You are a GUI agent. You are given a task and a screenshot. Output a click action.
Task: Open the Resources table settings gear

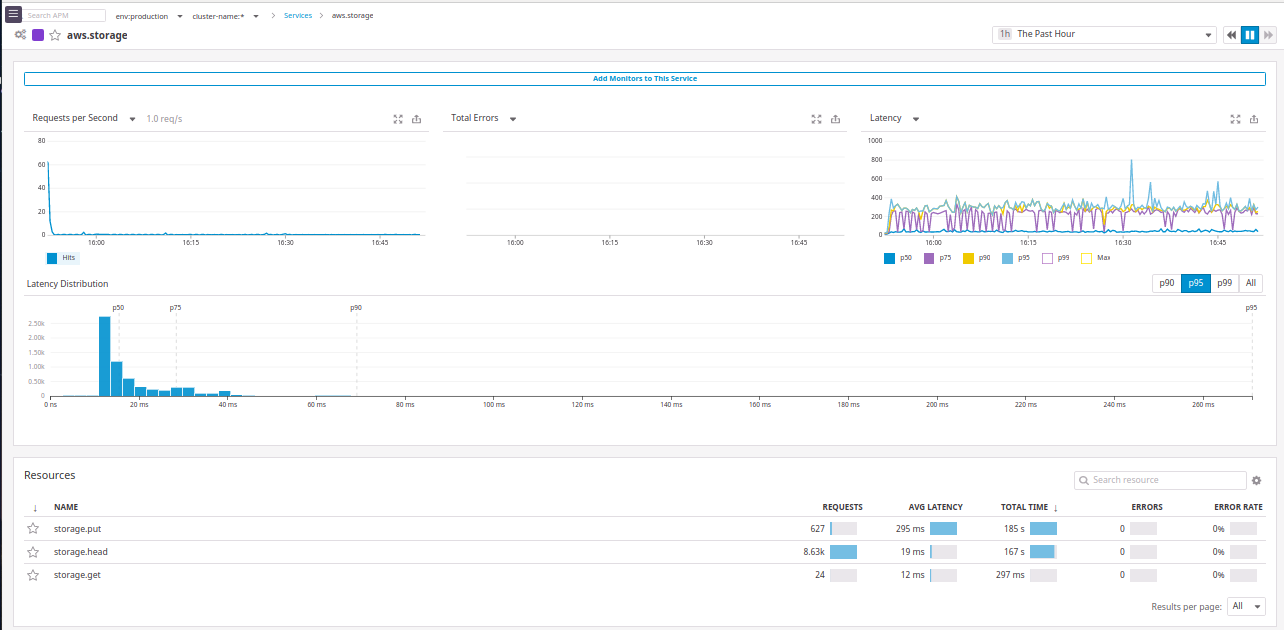[1257, 480]
